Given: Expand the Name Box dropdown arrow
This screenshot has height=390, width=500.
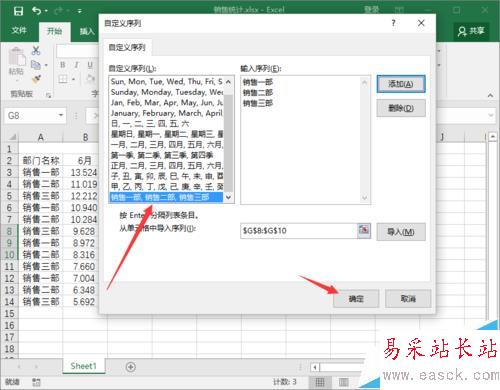Looking at the screenshot, I should click(61, 115).
